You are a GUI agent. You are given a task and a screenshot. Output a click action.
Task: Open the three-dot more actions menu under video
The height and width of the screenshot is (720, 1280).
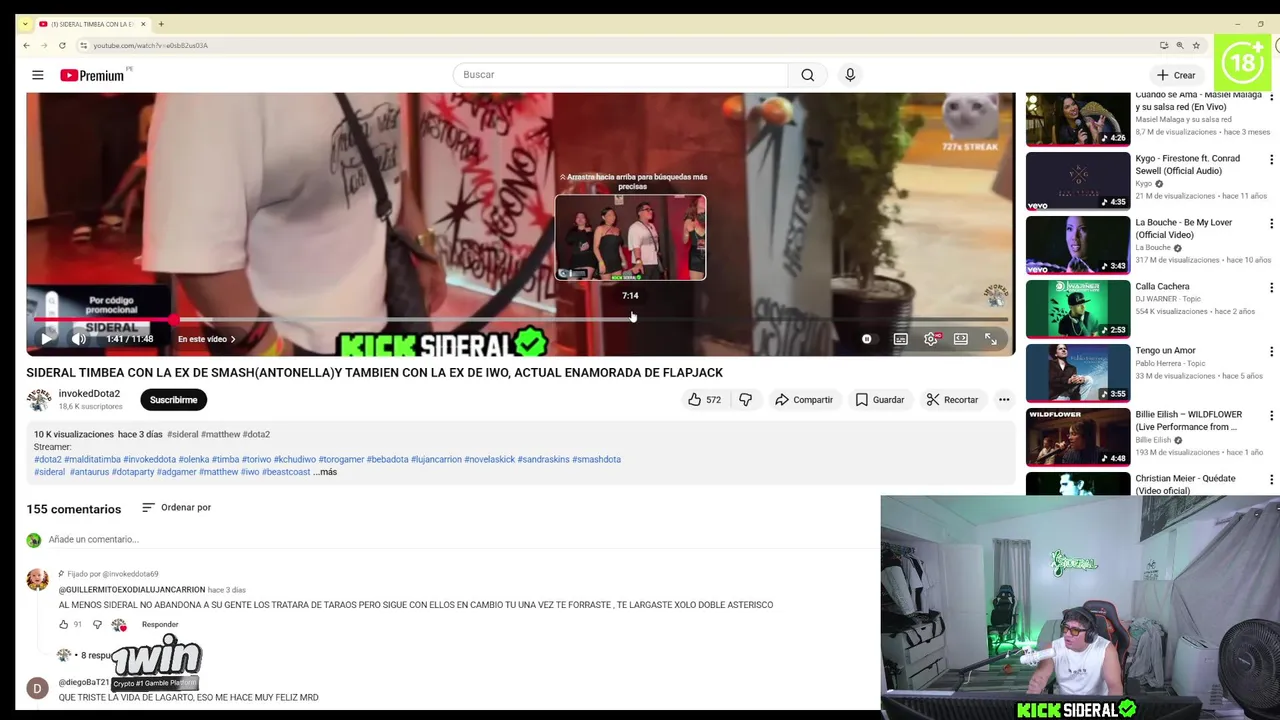[x=1004, y=400]
